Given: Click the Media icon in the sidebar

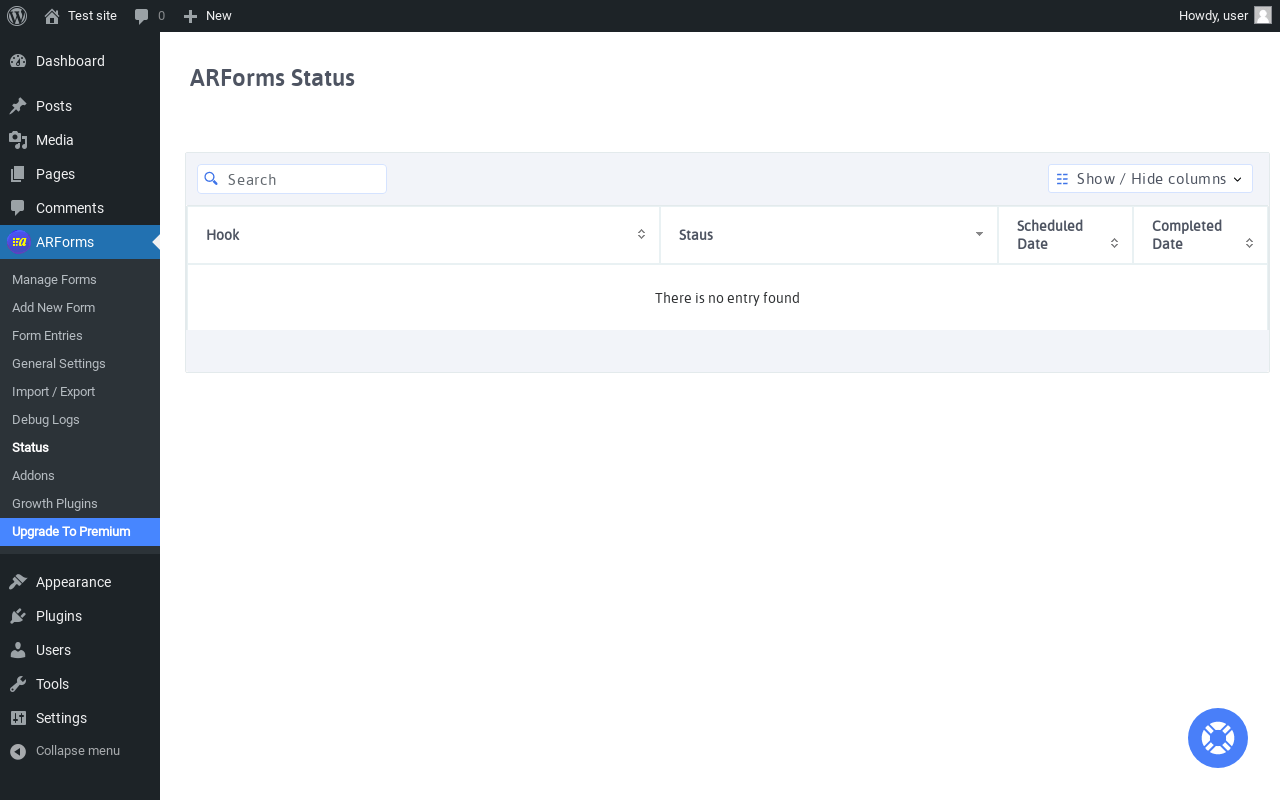Looking at the screenshot, I should click(18, 140).
